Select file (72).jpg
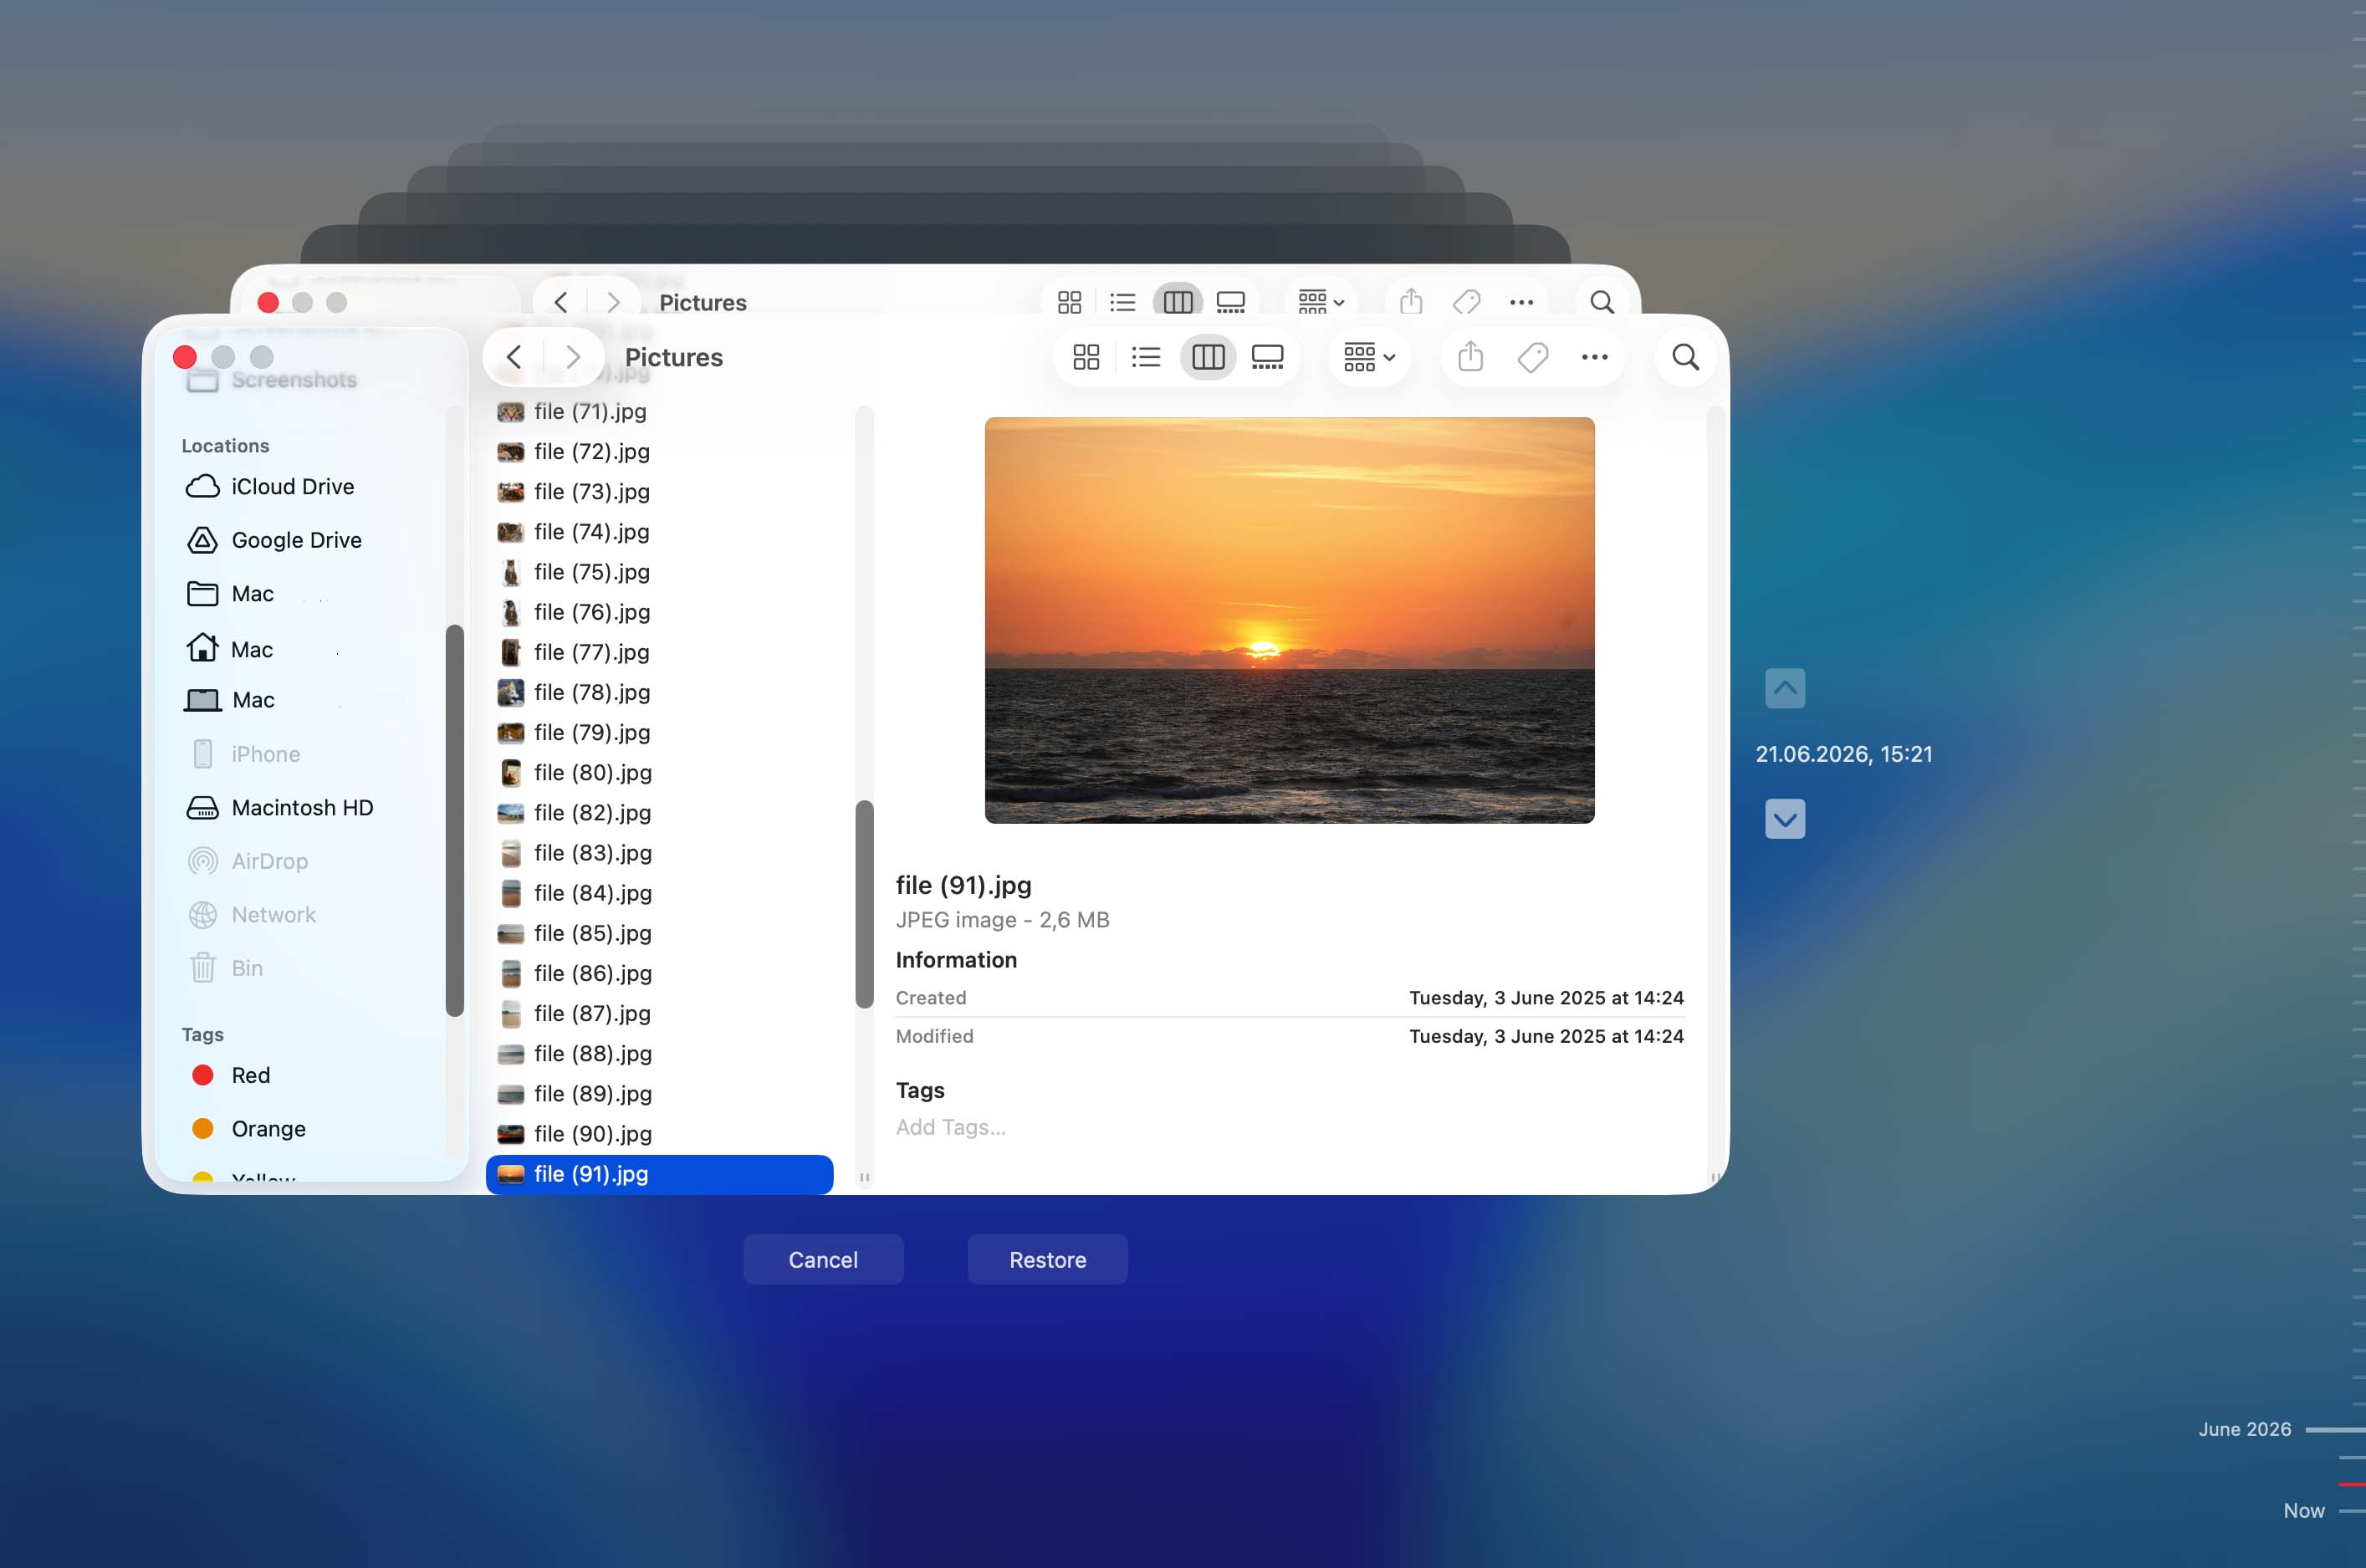 [660, 452]
